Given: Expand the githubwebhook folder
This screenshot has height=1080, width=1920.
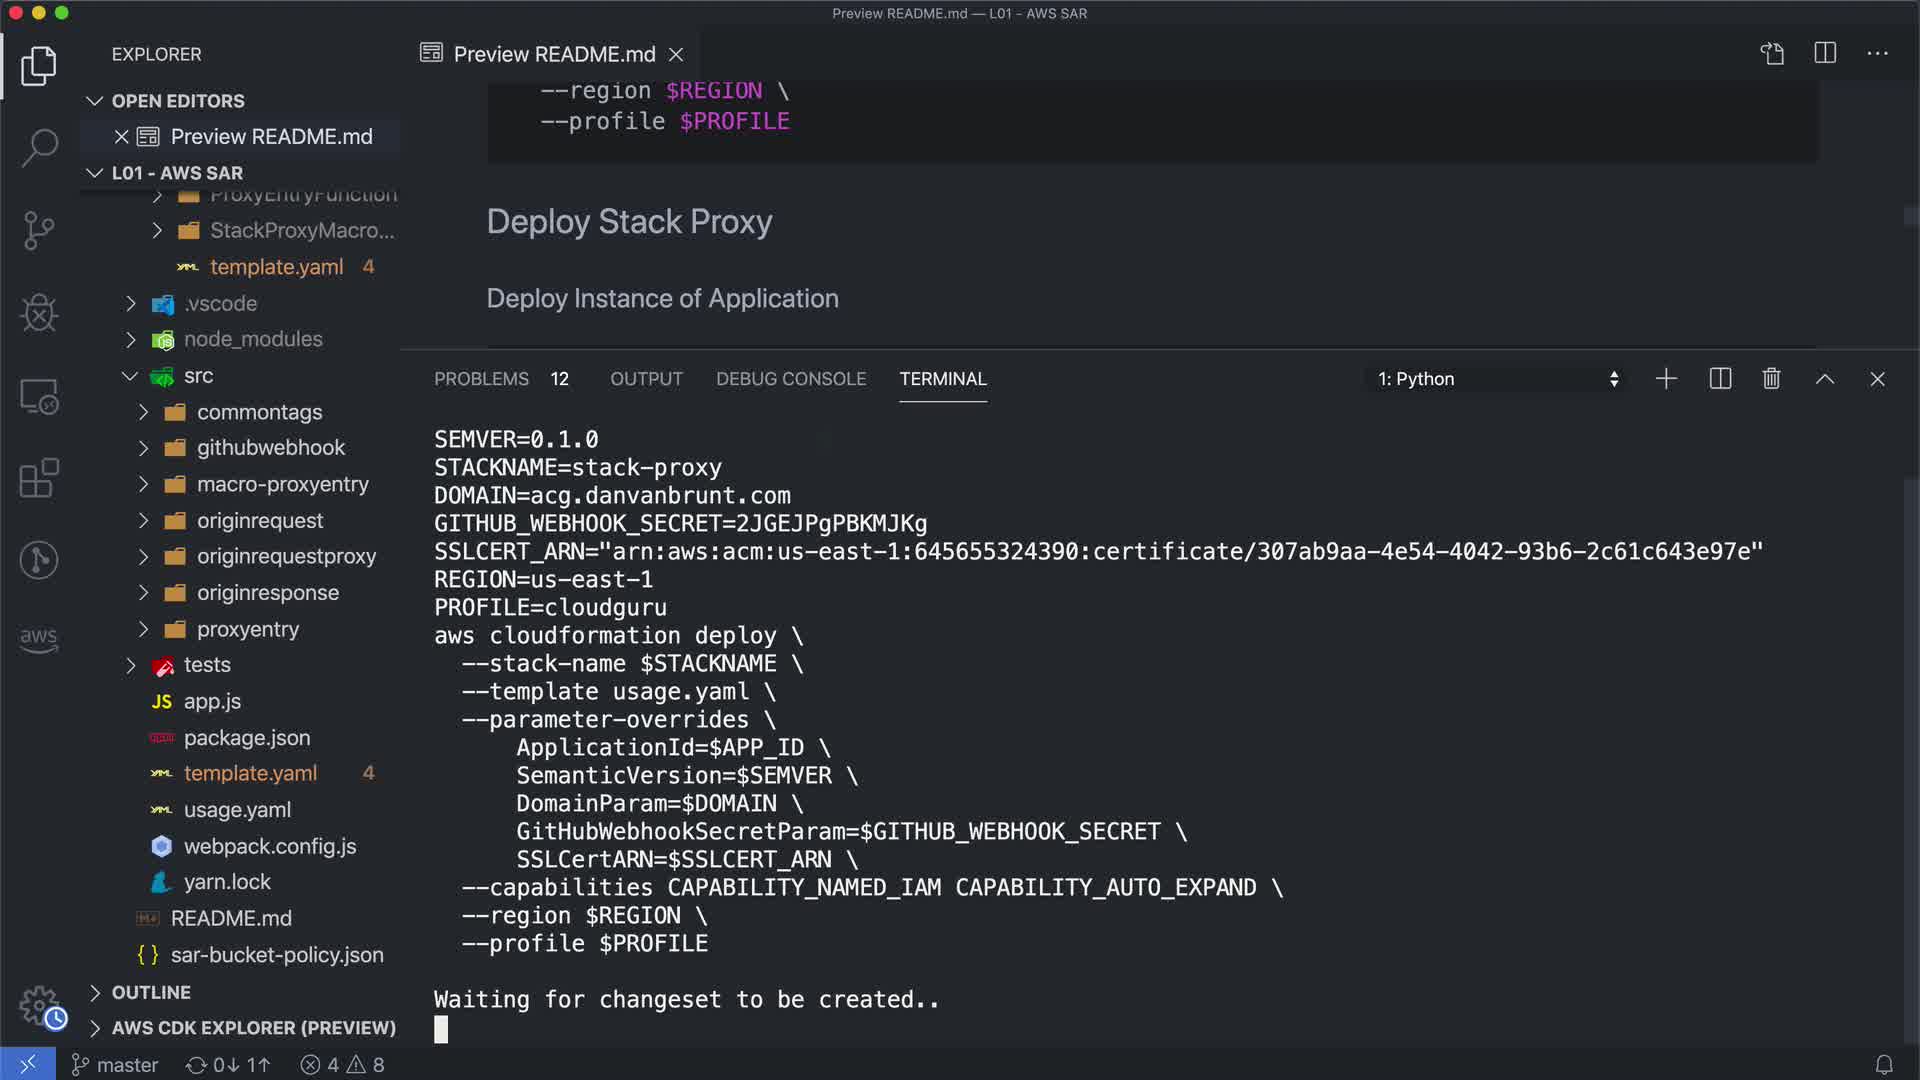Looking at the screenshot, I should [270, 448].
